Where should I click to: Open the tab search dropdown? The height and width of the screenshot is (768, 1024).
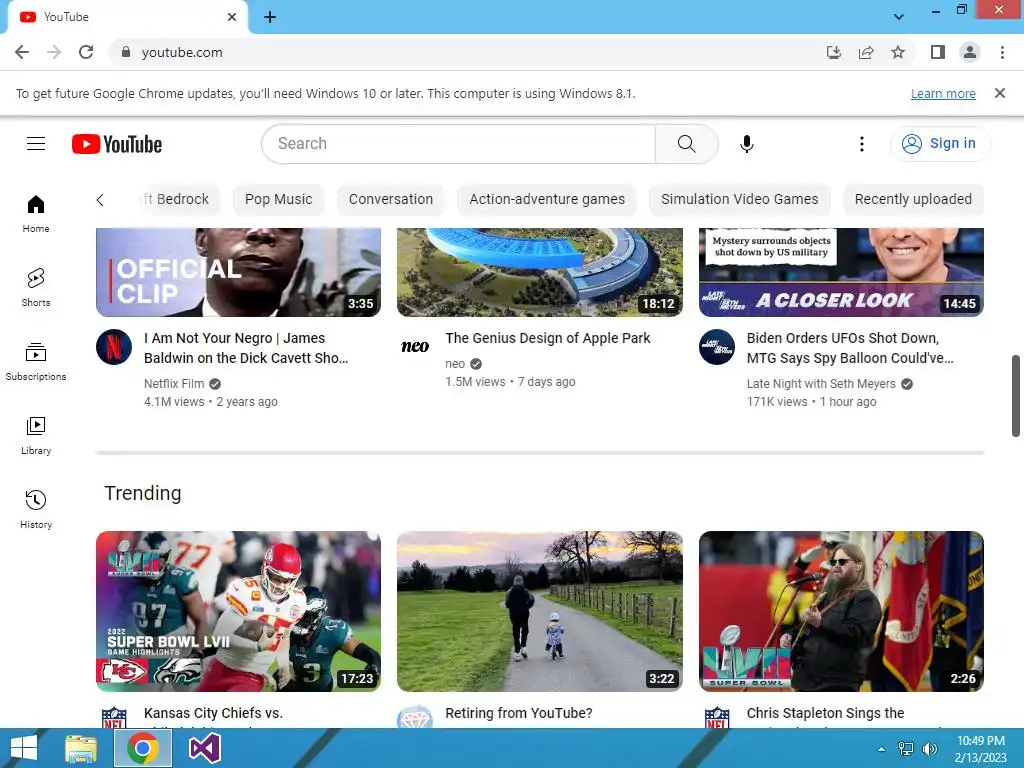pyautogui.click(x=899, y=17)
